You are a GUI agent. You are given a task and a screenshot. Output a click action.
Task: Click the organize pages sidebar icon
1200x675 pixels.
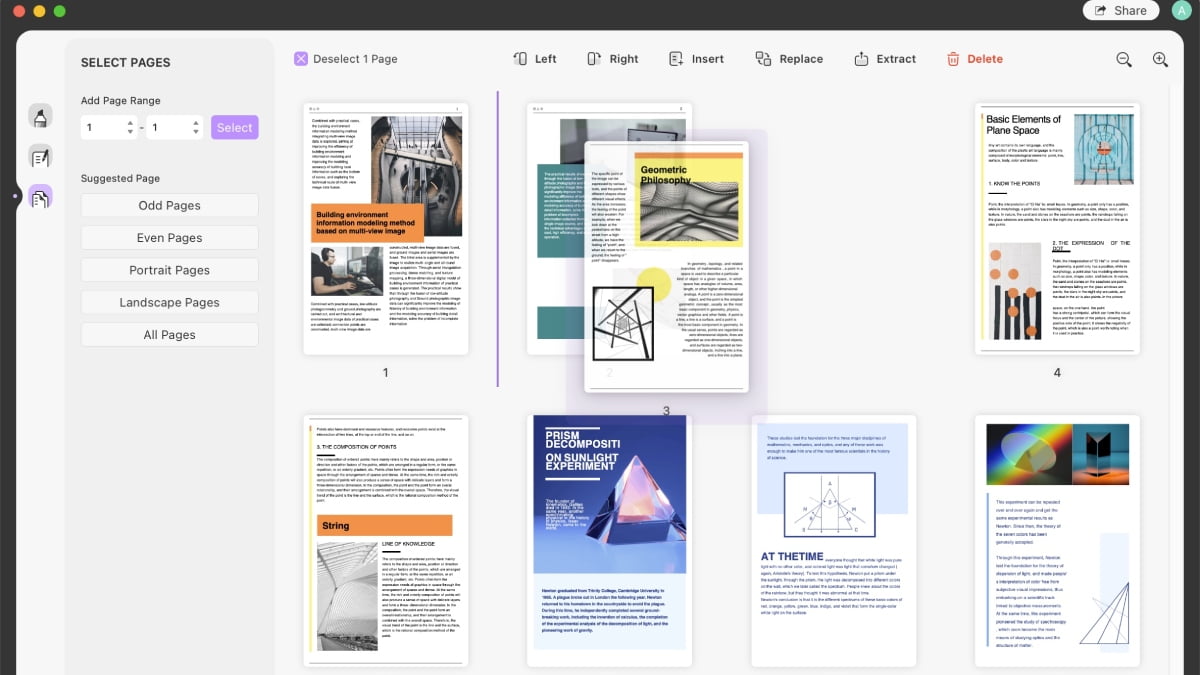click(x=40, y=197)
